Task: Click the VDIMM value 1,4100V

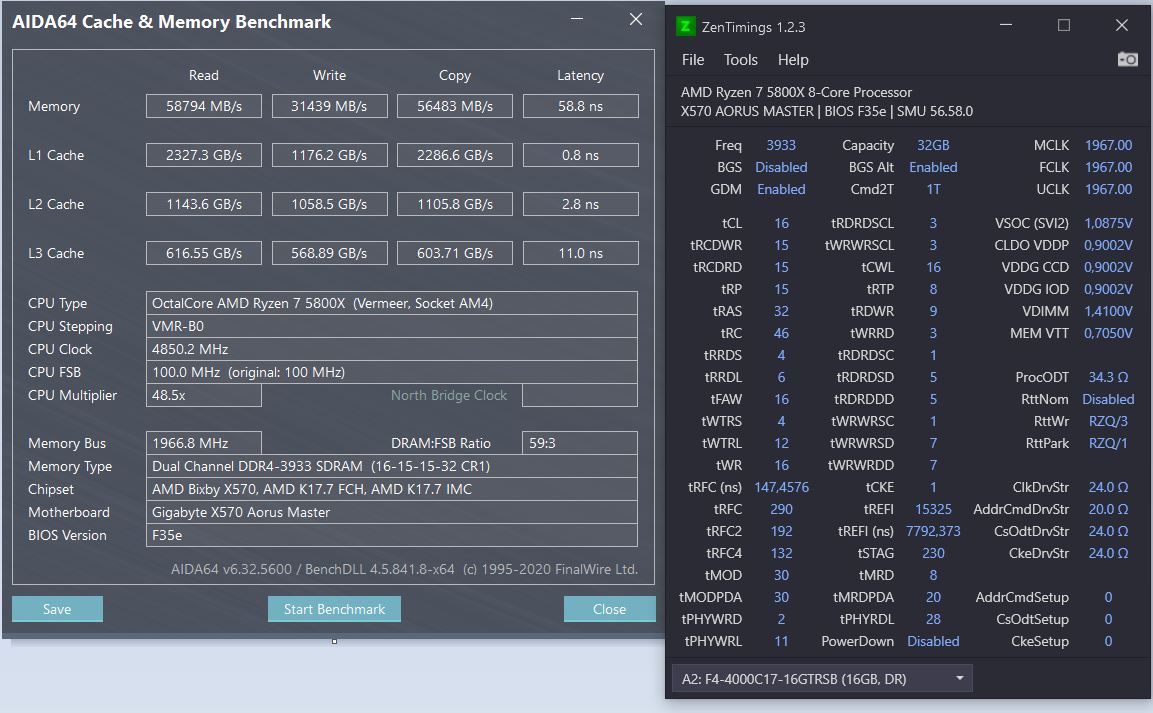Action: tap(1108, 311)
